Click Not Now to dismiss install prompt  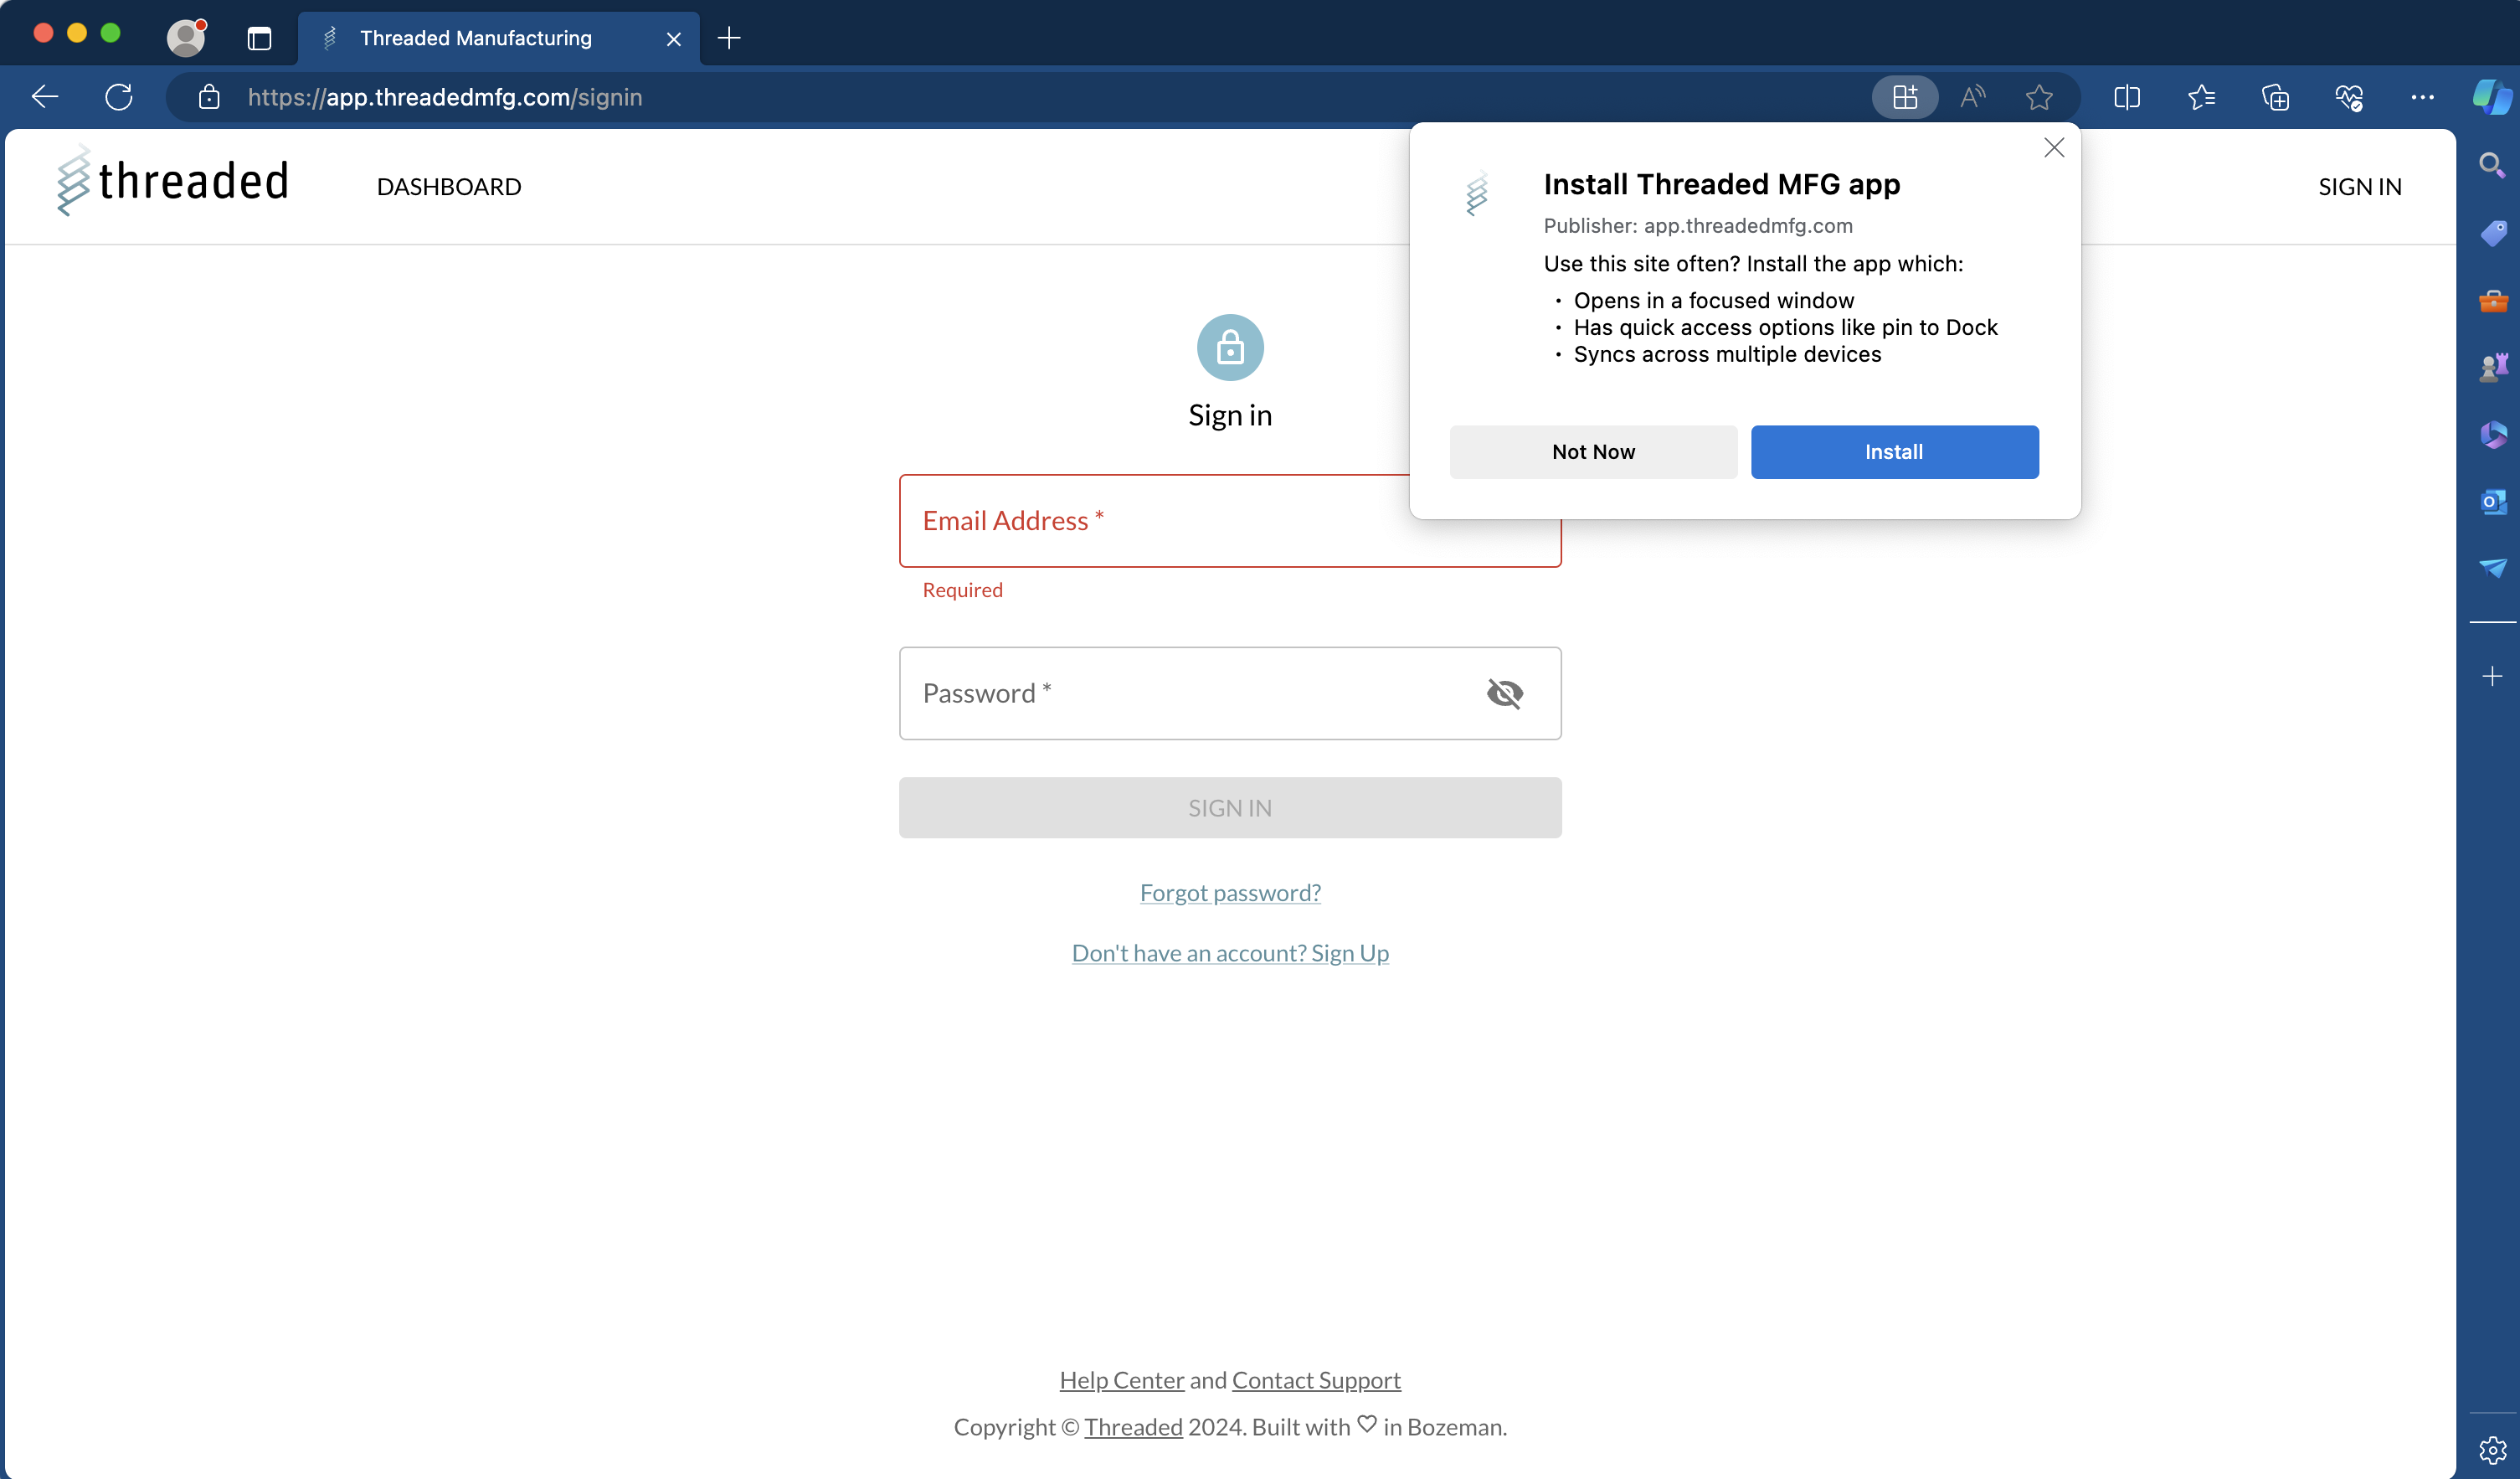[1592, 452]
